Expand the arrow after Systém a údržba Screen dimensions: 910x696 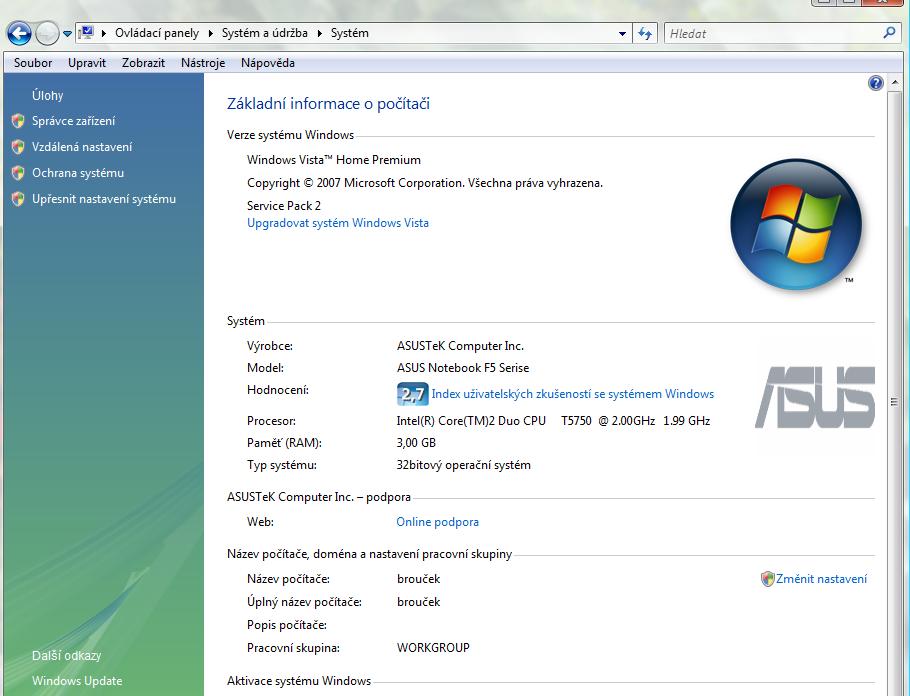pyautogui.click(x=319, y=34)
